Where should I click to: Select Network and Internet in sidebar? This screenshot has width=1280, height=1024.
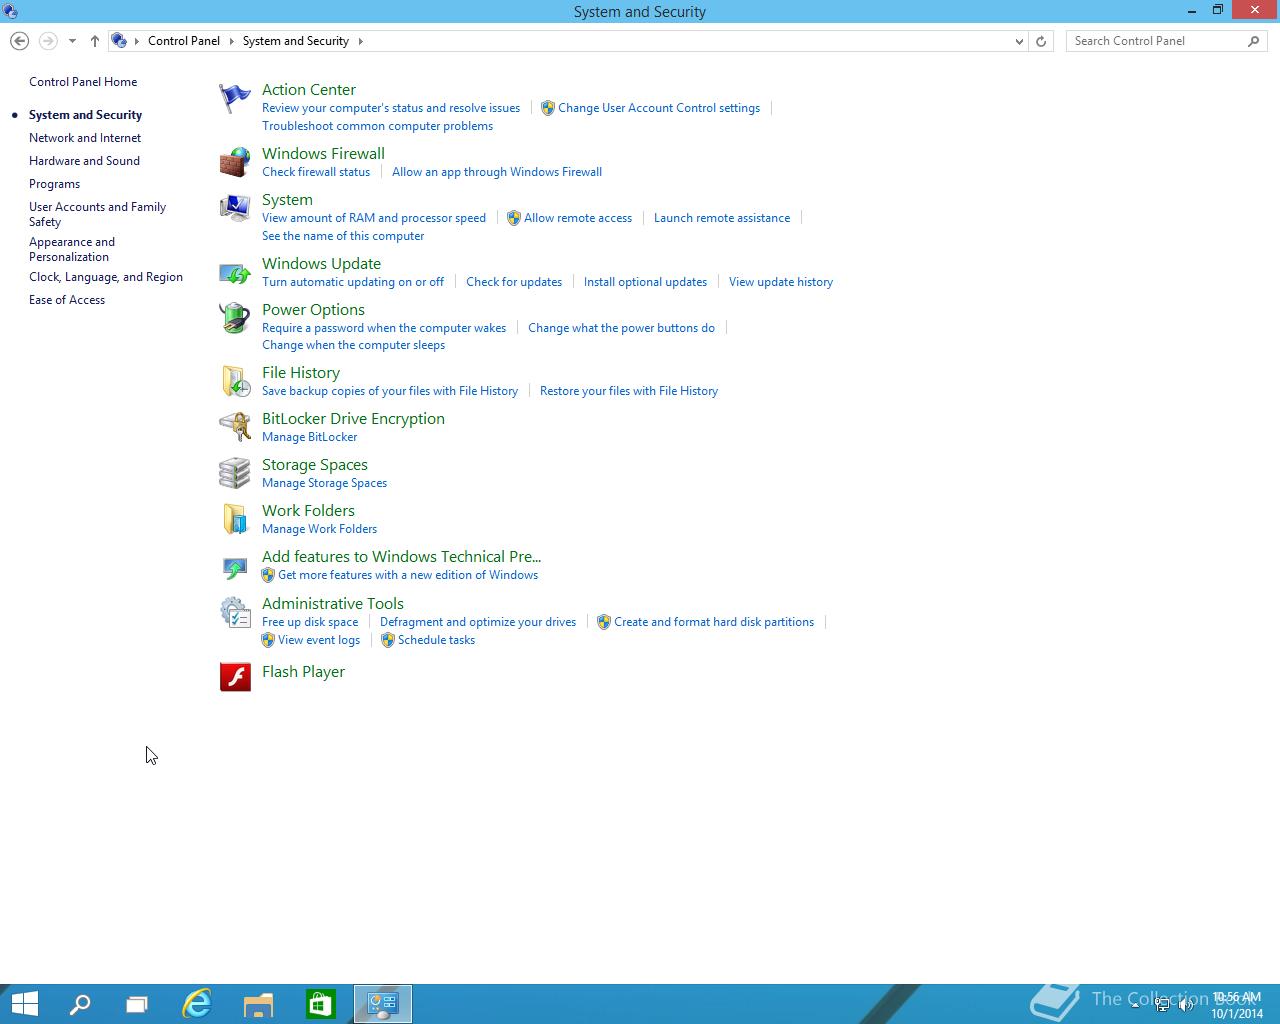coord(85,138)
